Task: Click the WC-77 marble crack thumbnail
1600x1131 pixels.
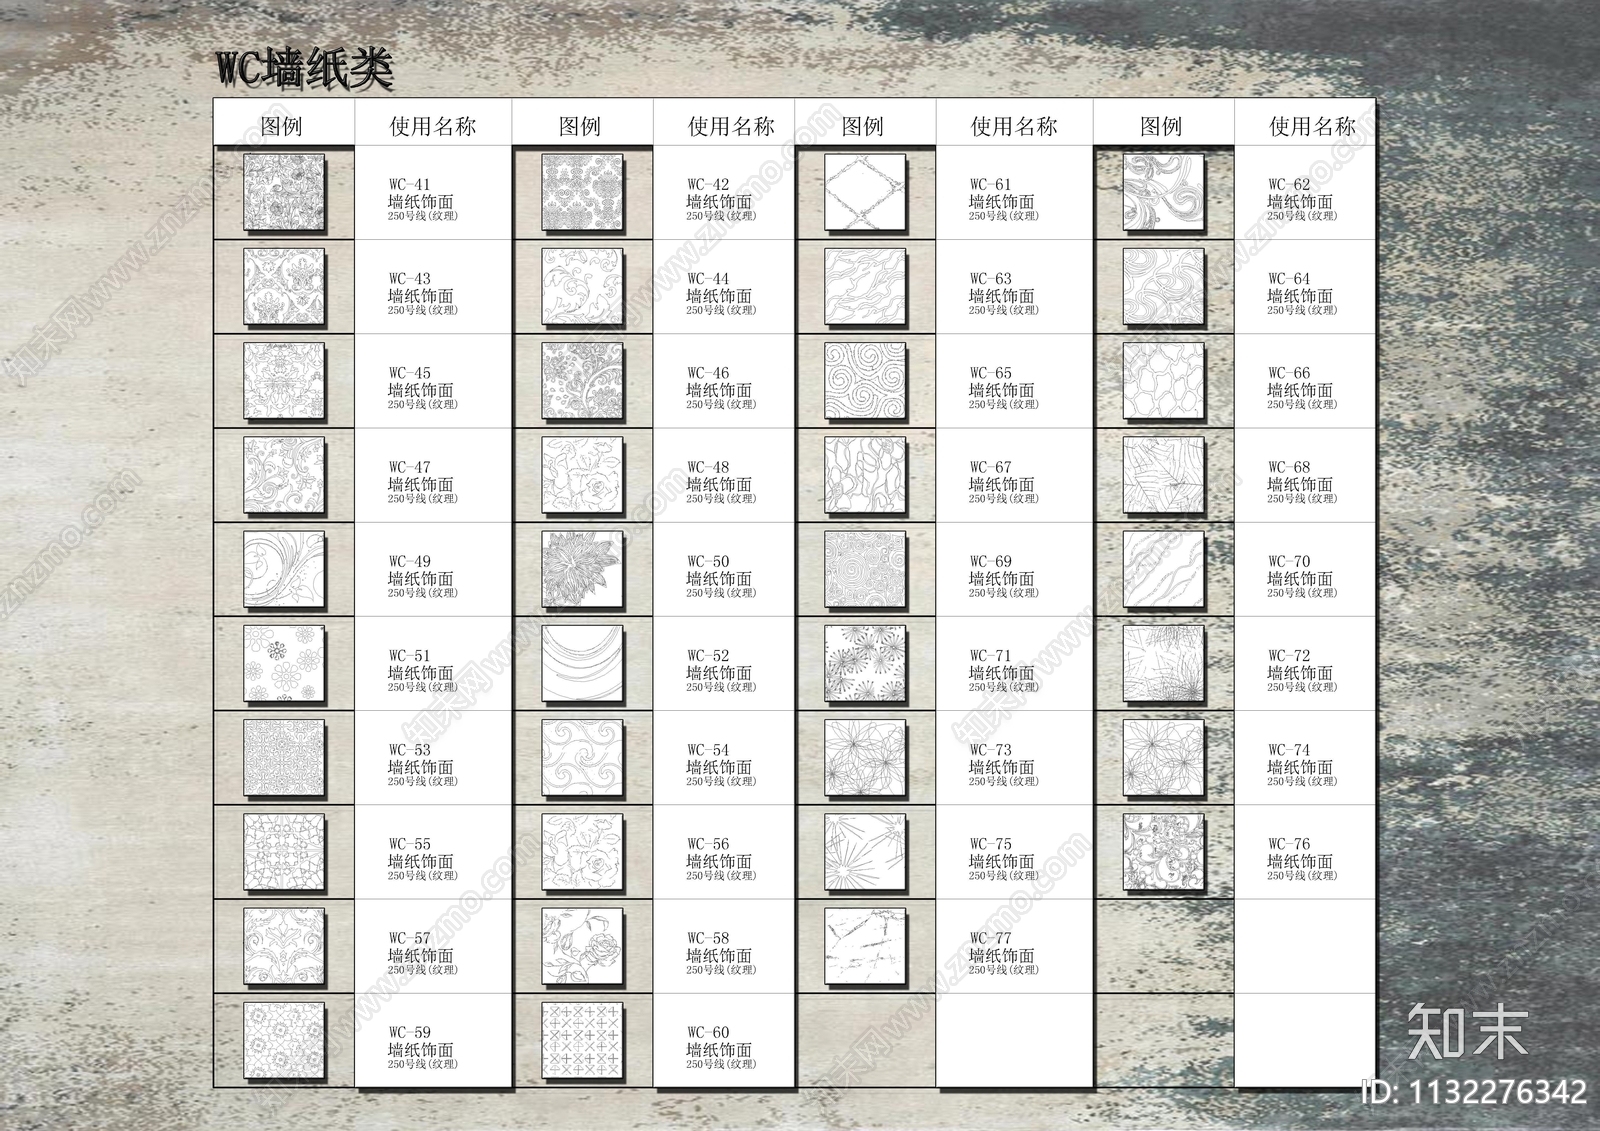Action: click(865, 946)
